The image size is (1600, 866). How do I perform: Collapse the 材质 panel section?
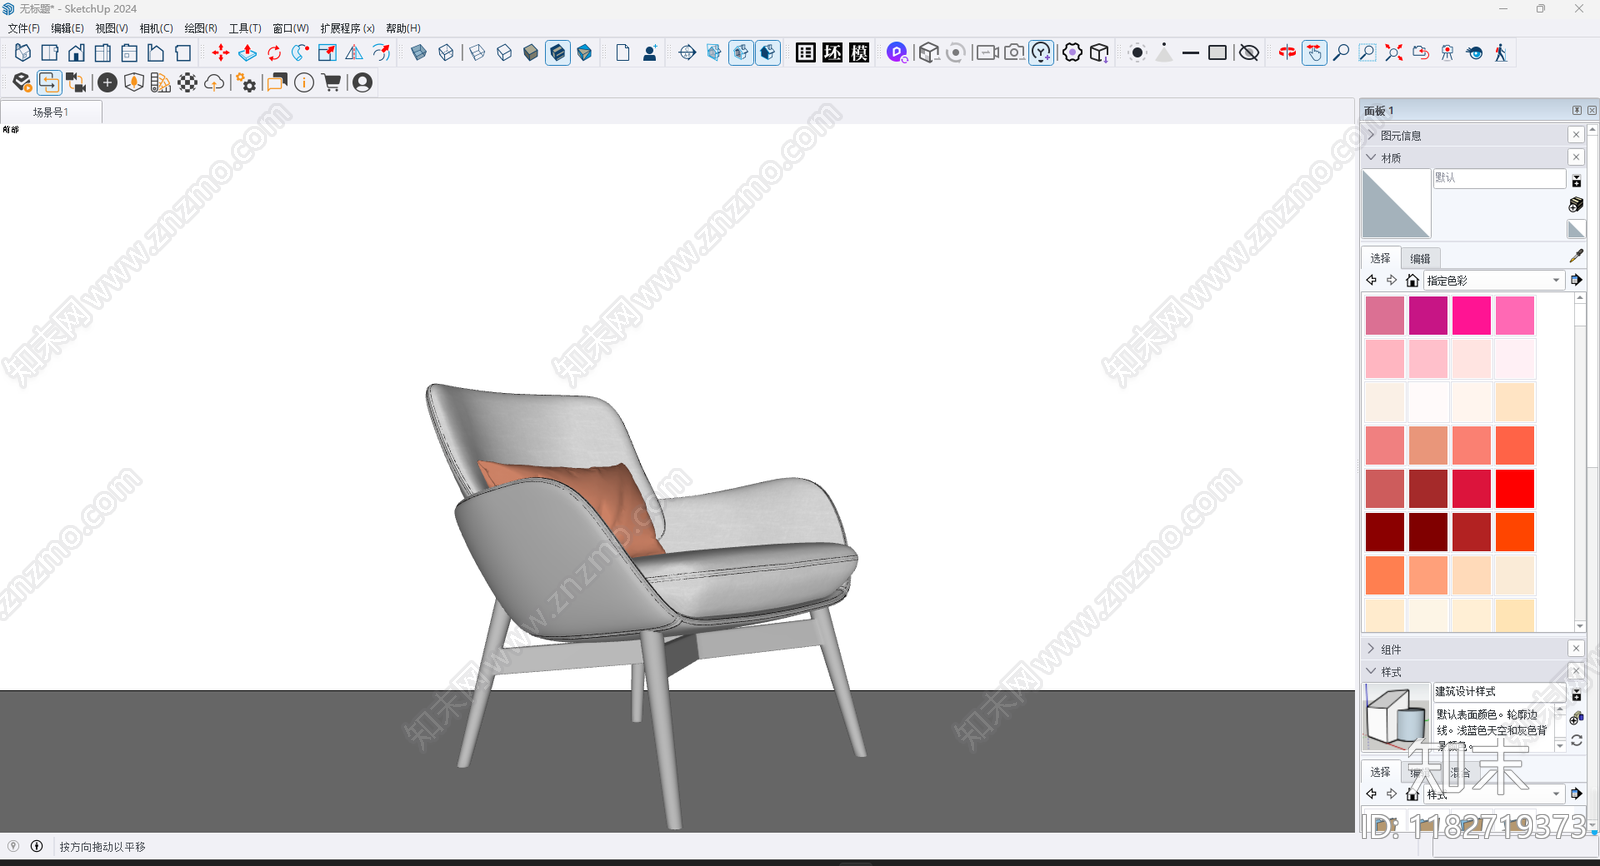[1371, 157]
